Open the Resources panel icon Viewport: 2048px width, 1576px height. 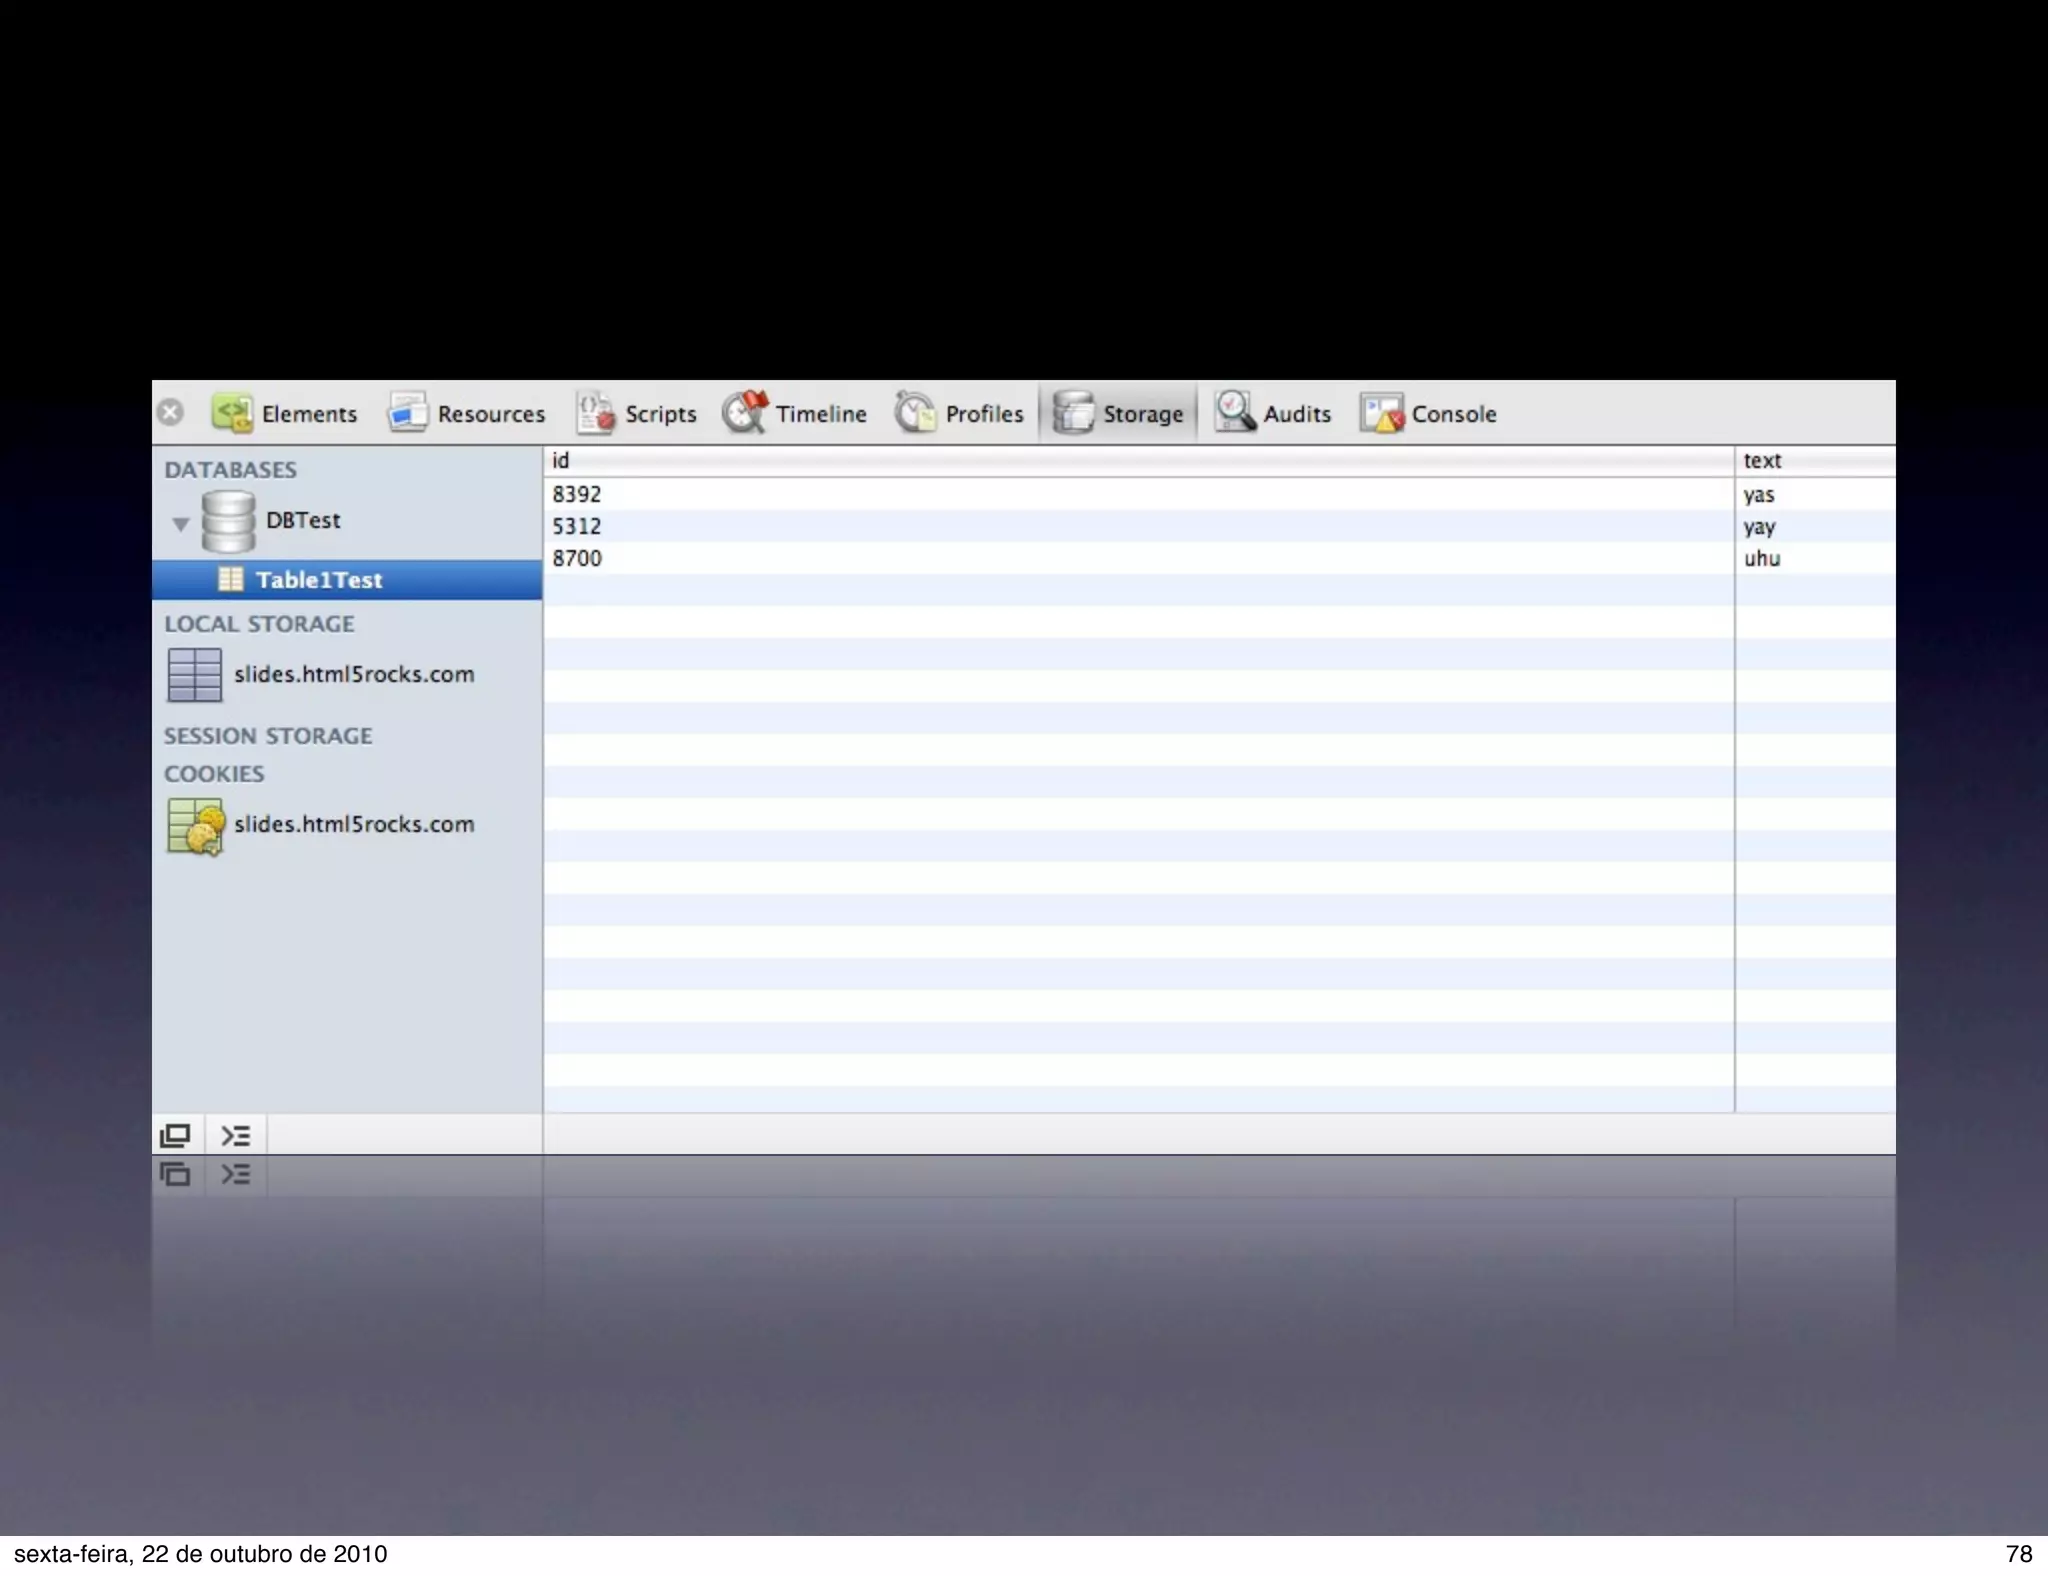(408, 413)
